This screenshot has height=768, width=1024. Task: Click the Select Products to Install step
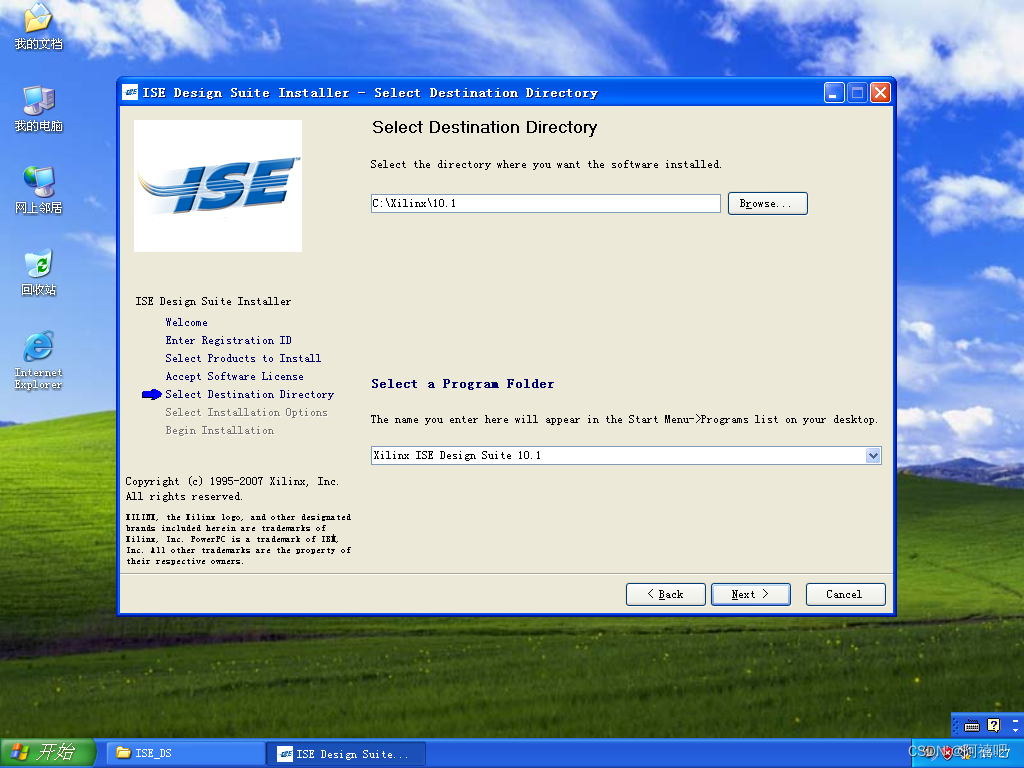click(243, 358)
